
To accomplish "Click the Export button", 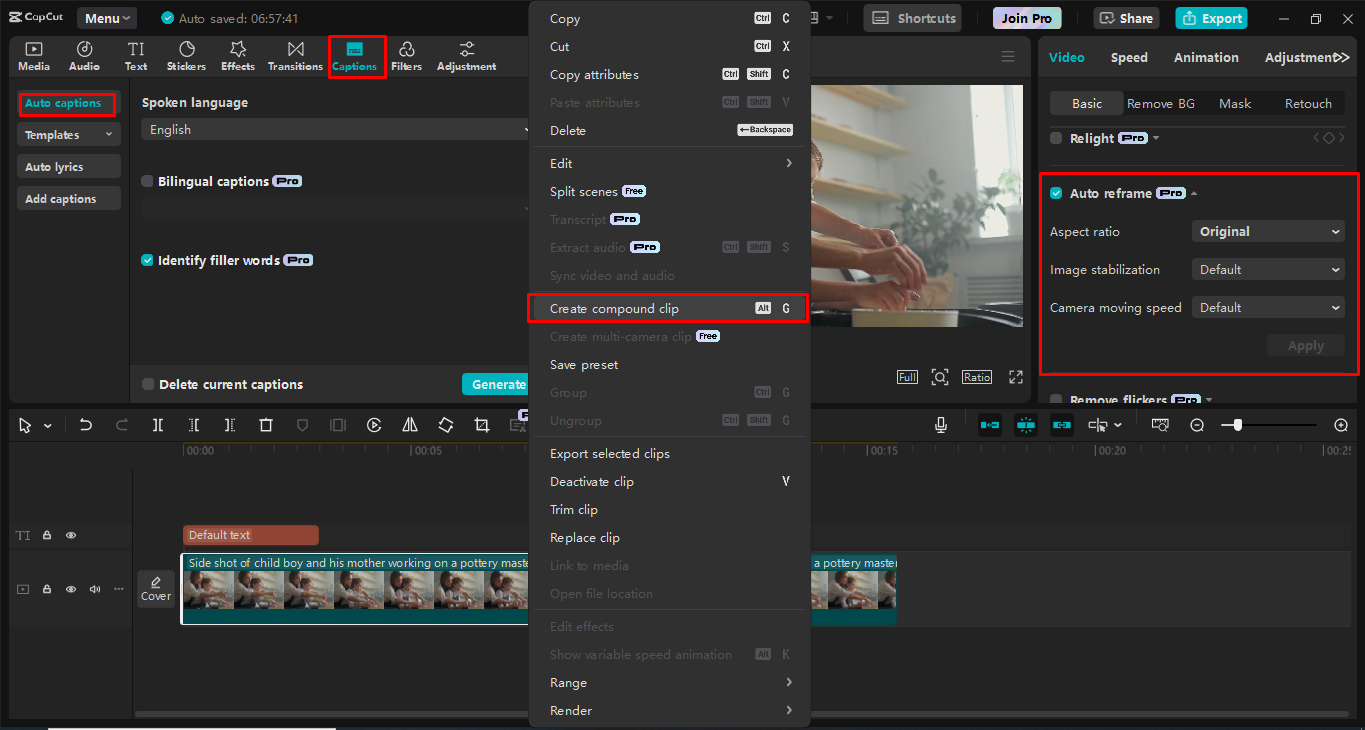I will [x=1211, y=17].
